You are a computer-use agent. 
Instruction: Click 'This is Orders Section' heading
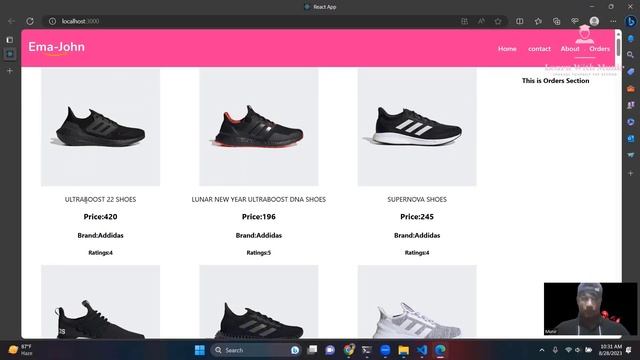tap(556, 81)
